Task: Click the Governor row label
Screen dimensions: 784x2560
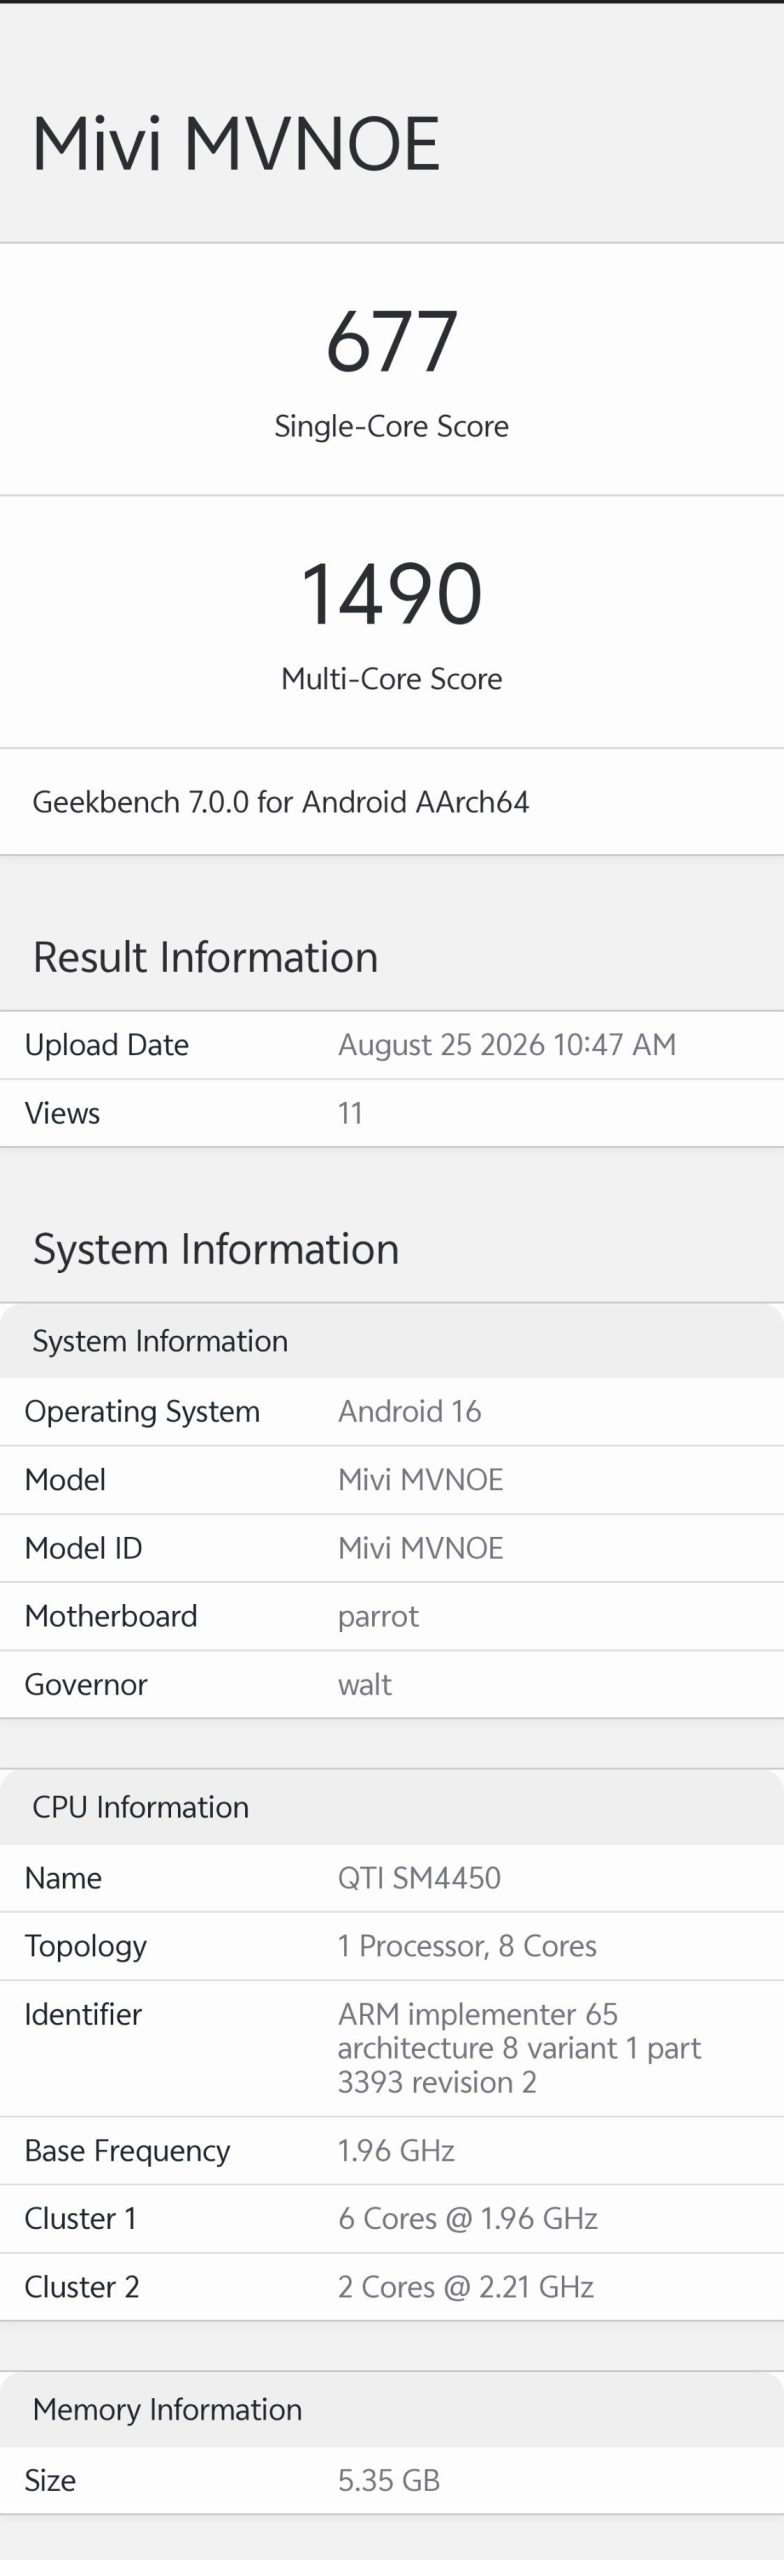Action: pos(86,1685)
